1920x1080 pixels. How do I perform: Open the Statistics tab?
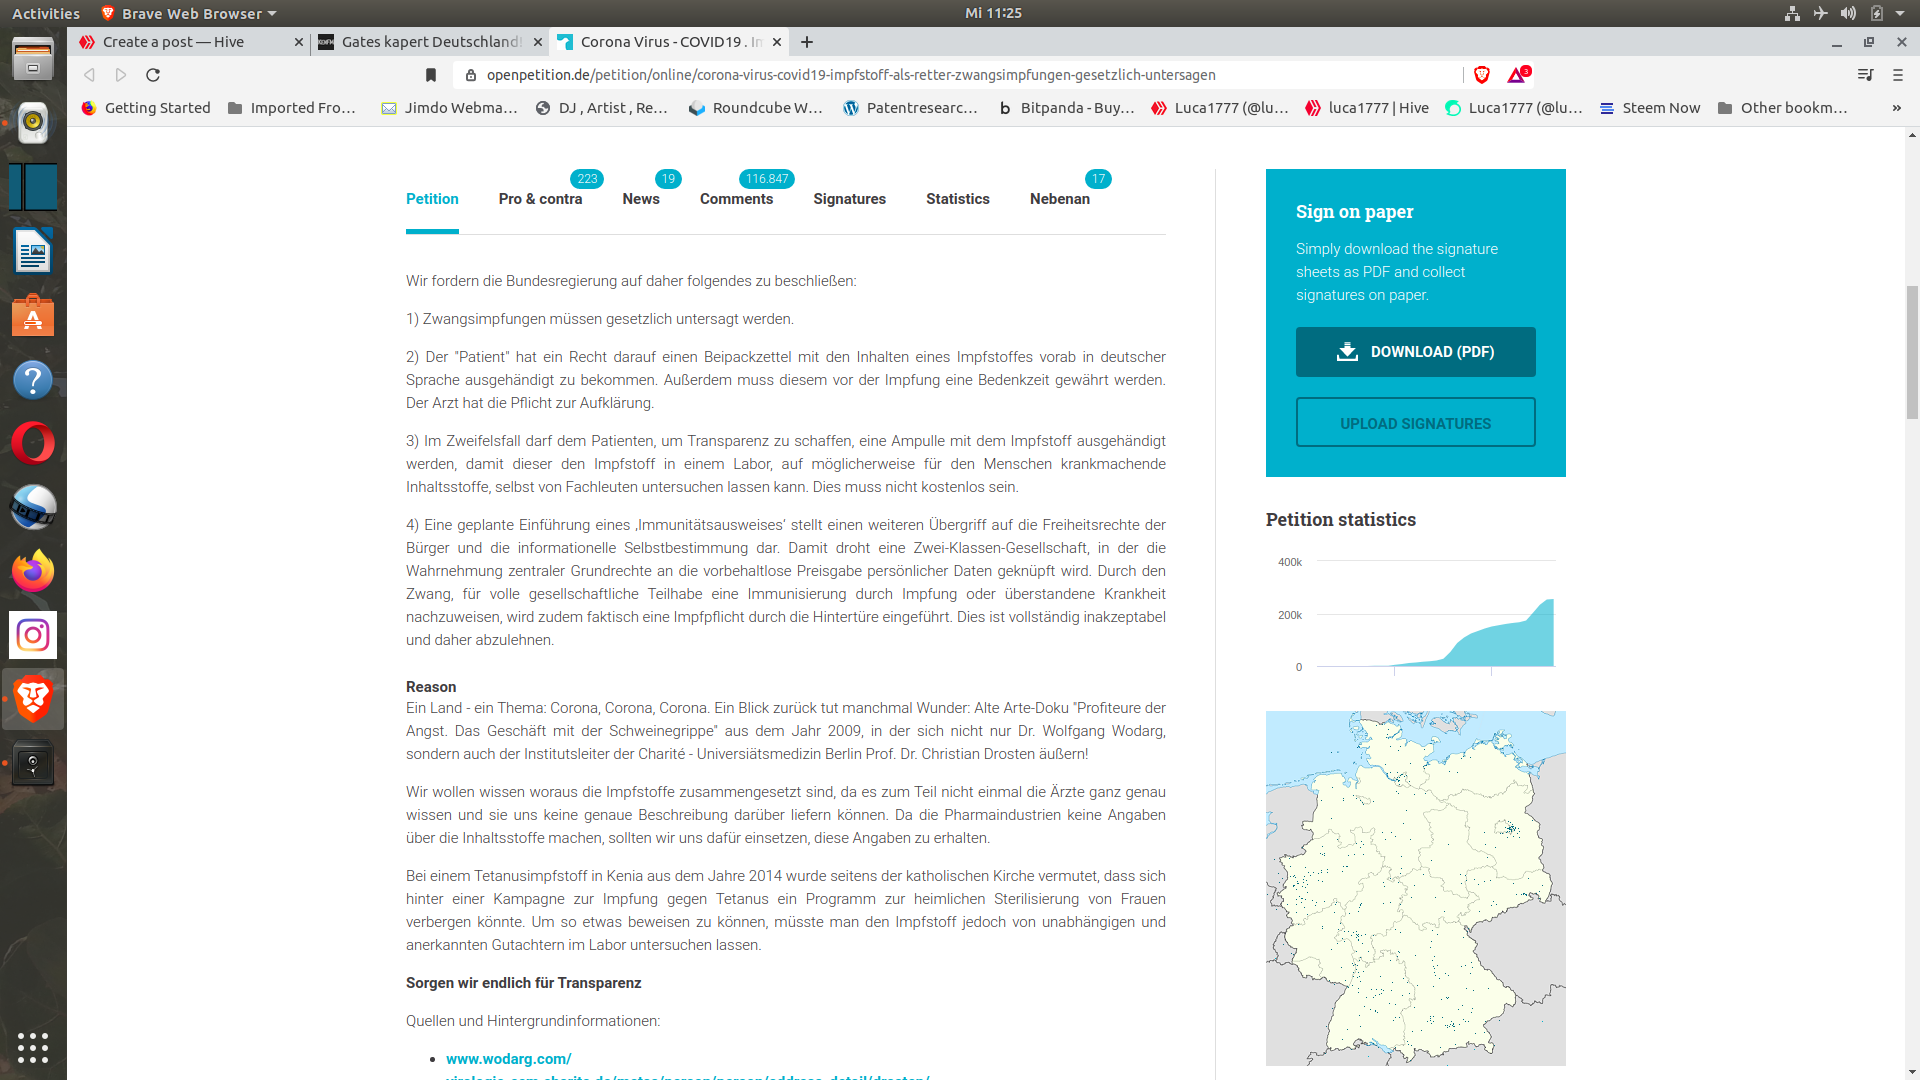point(957,199)
